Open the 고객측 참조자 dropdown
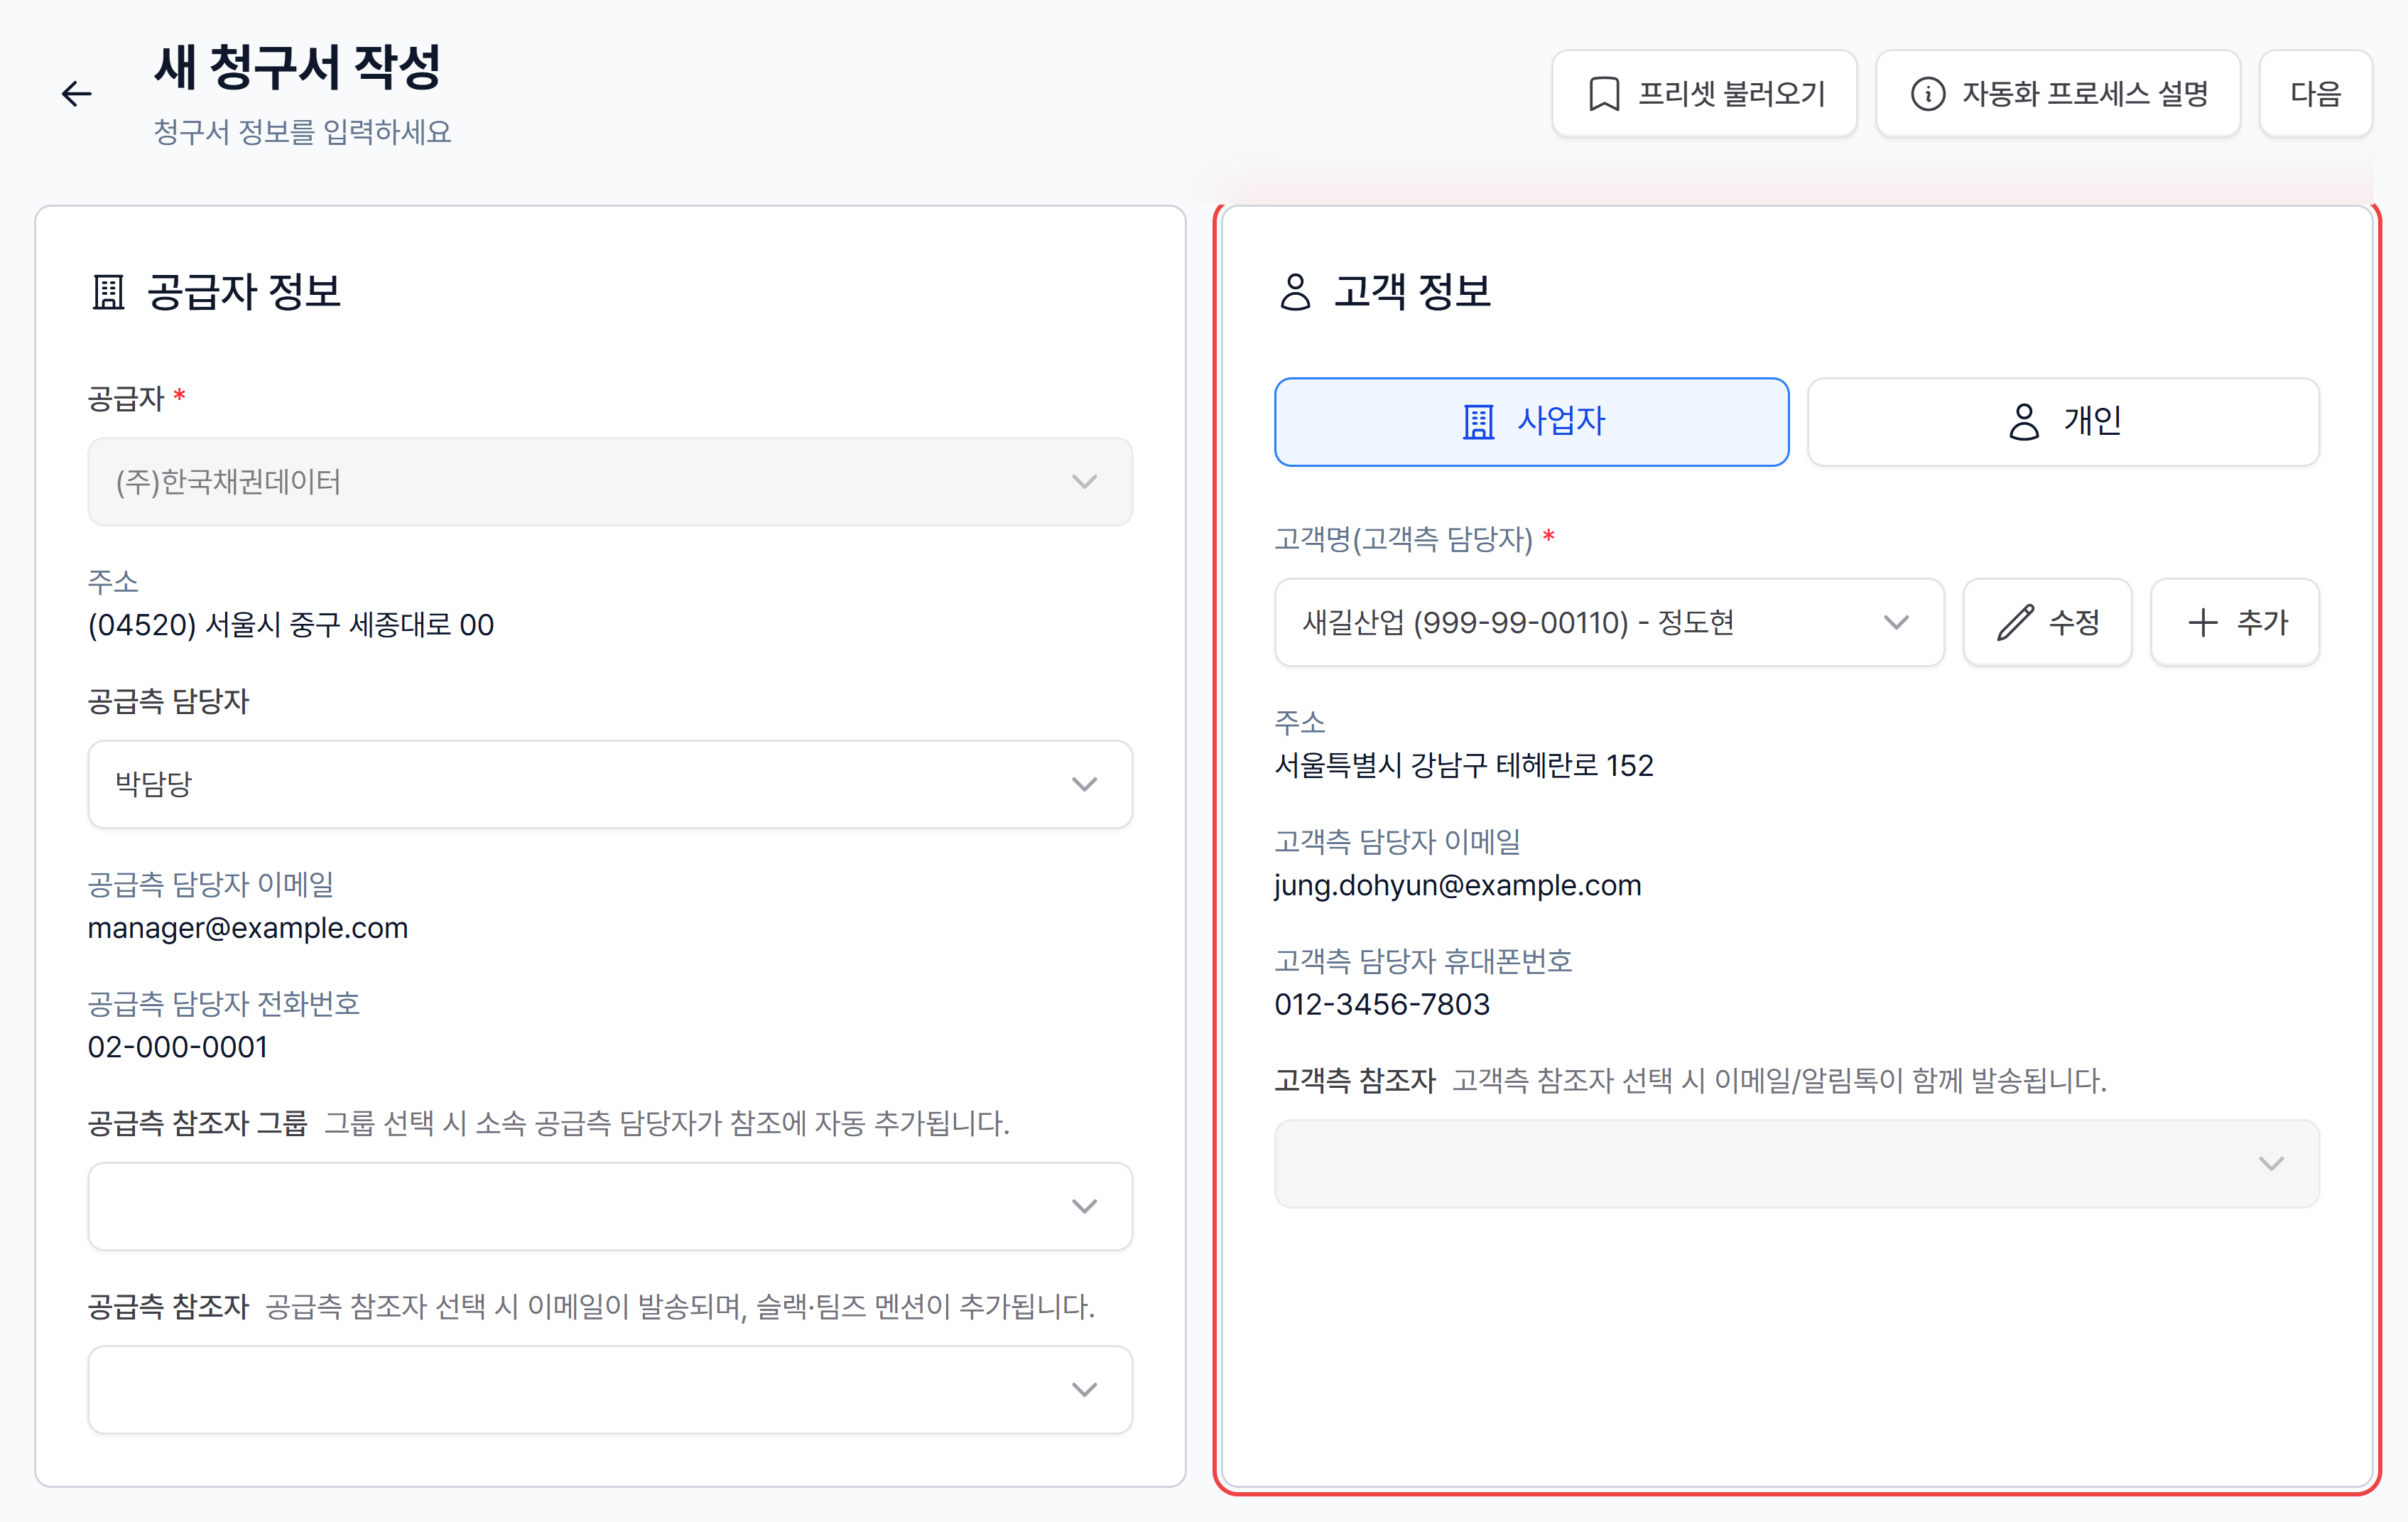2408x1522 pixels. [x=1797, y=1164]
